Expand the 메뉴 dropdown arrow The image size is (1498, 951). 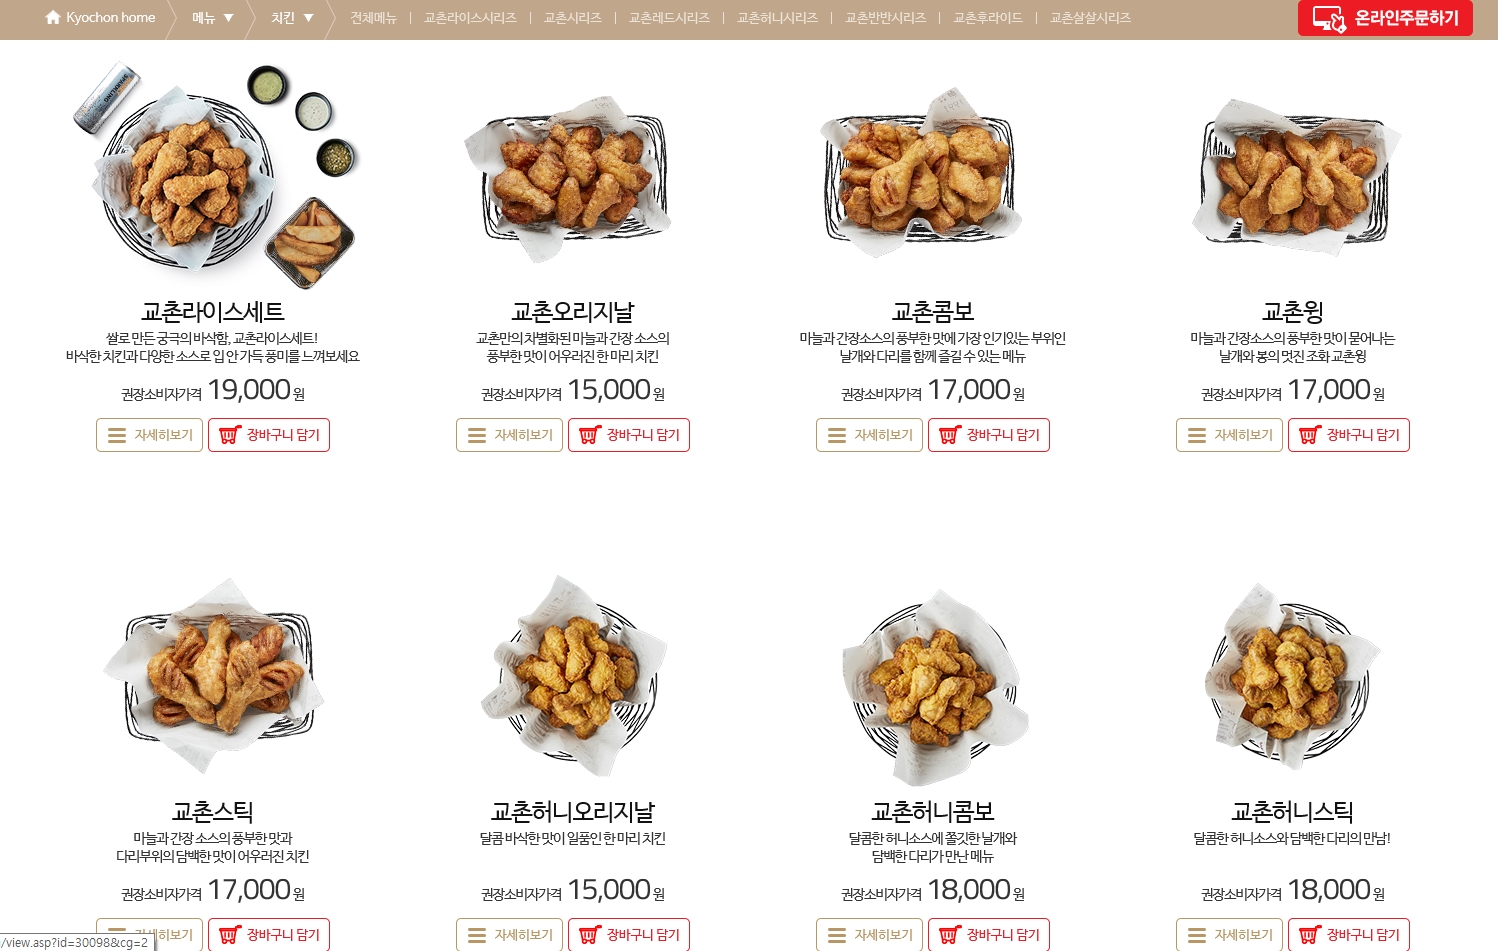[x=228, y=18]
